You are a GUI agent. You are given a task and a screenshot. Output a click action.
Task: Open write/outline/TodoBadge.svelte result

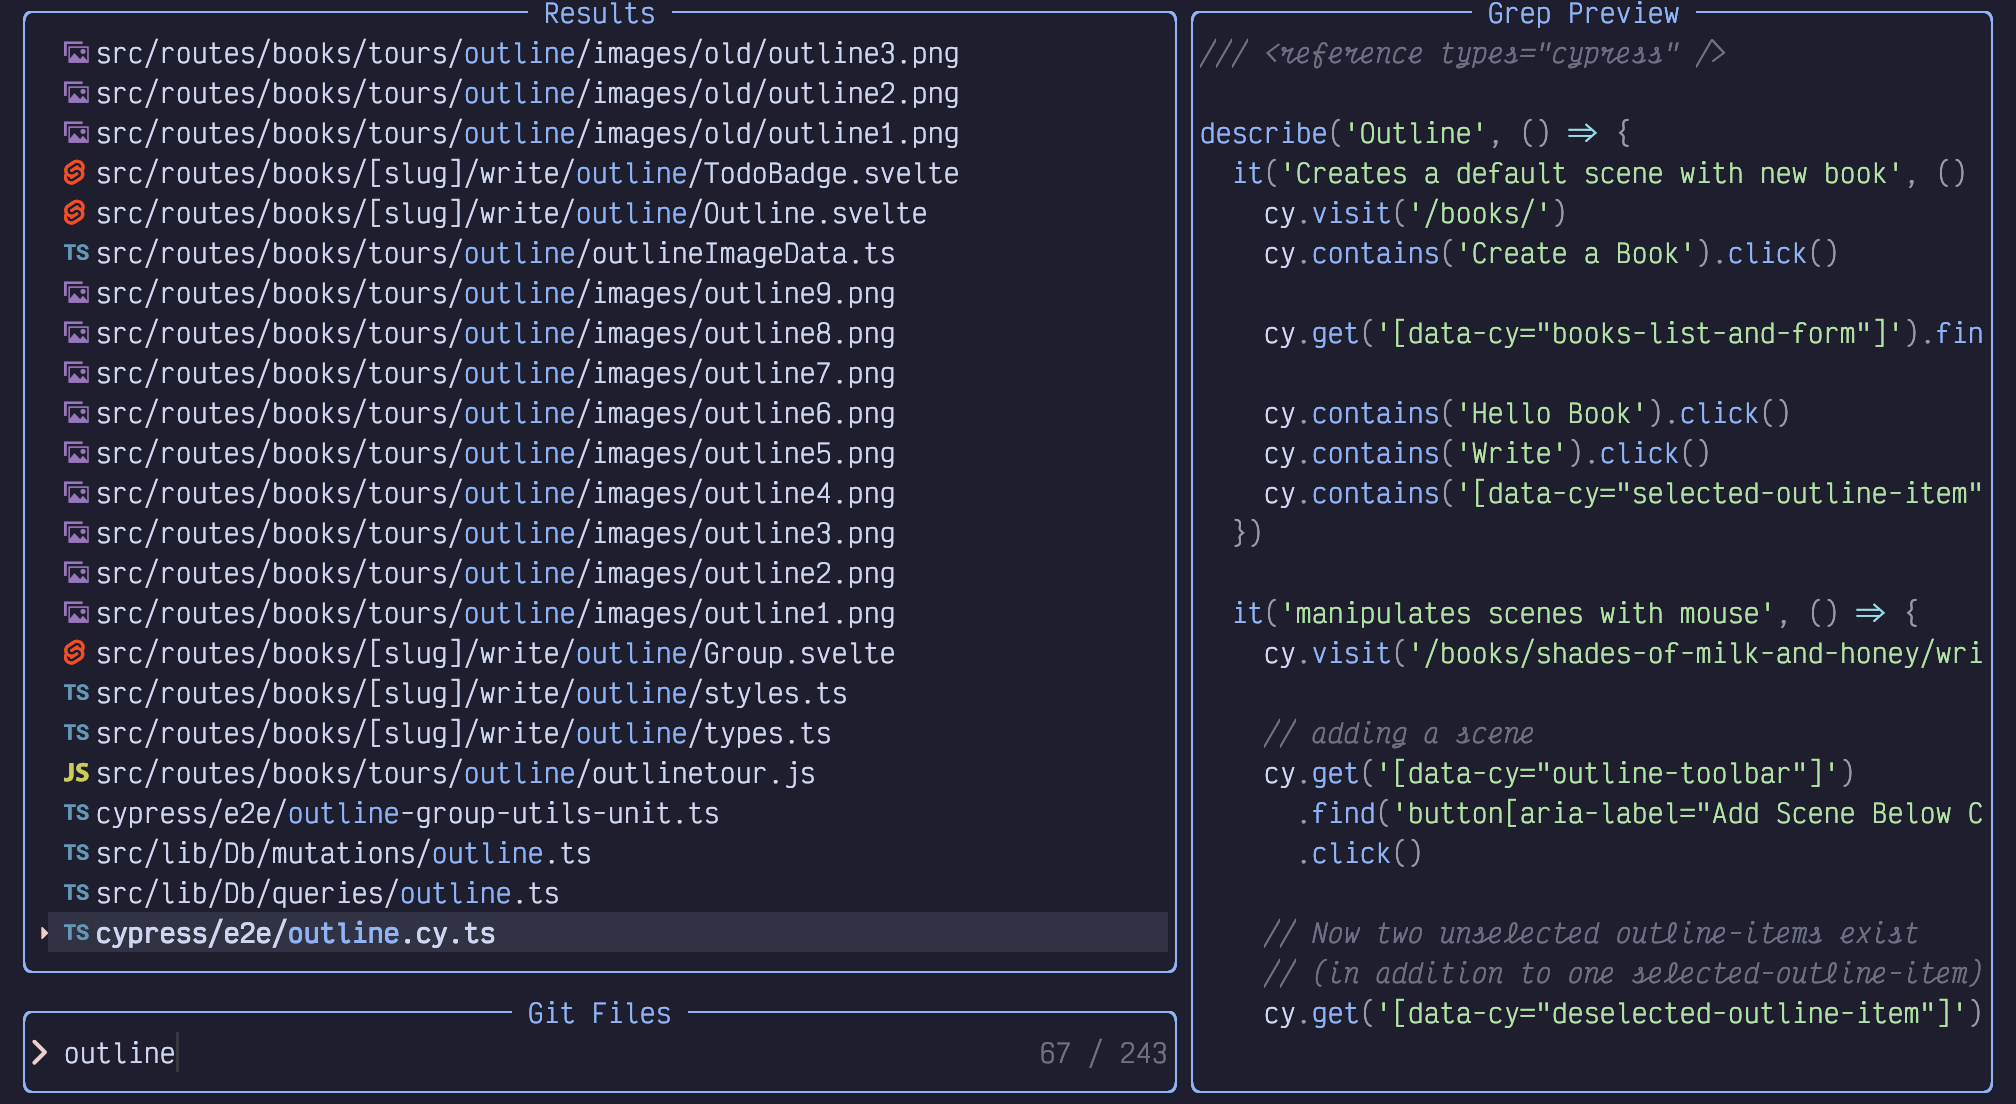point(527,173)
